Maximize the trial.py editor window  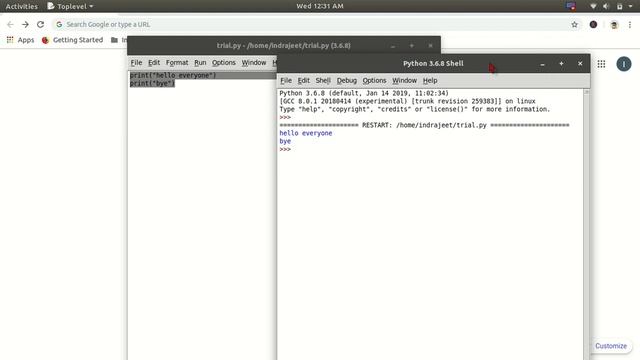point(411,46)
